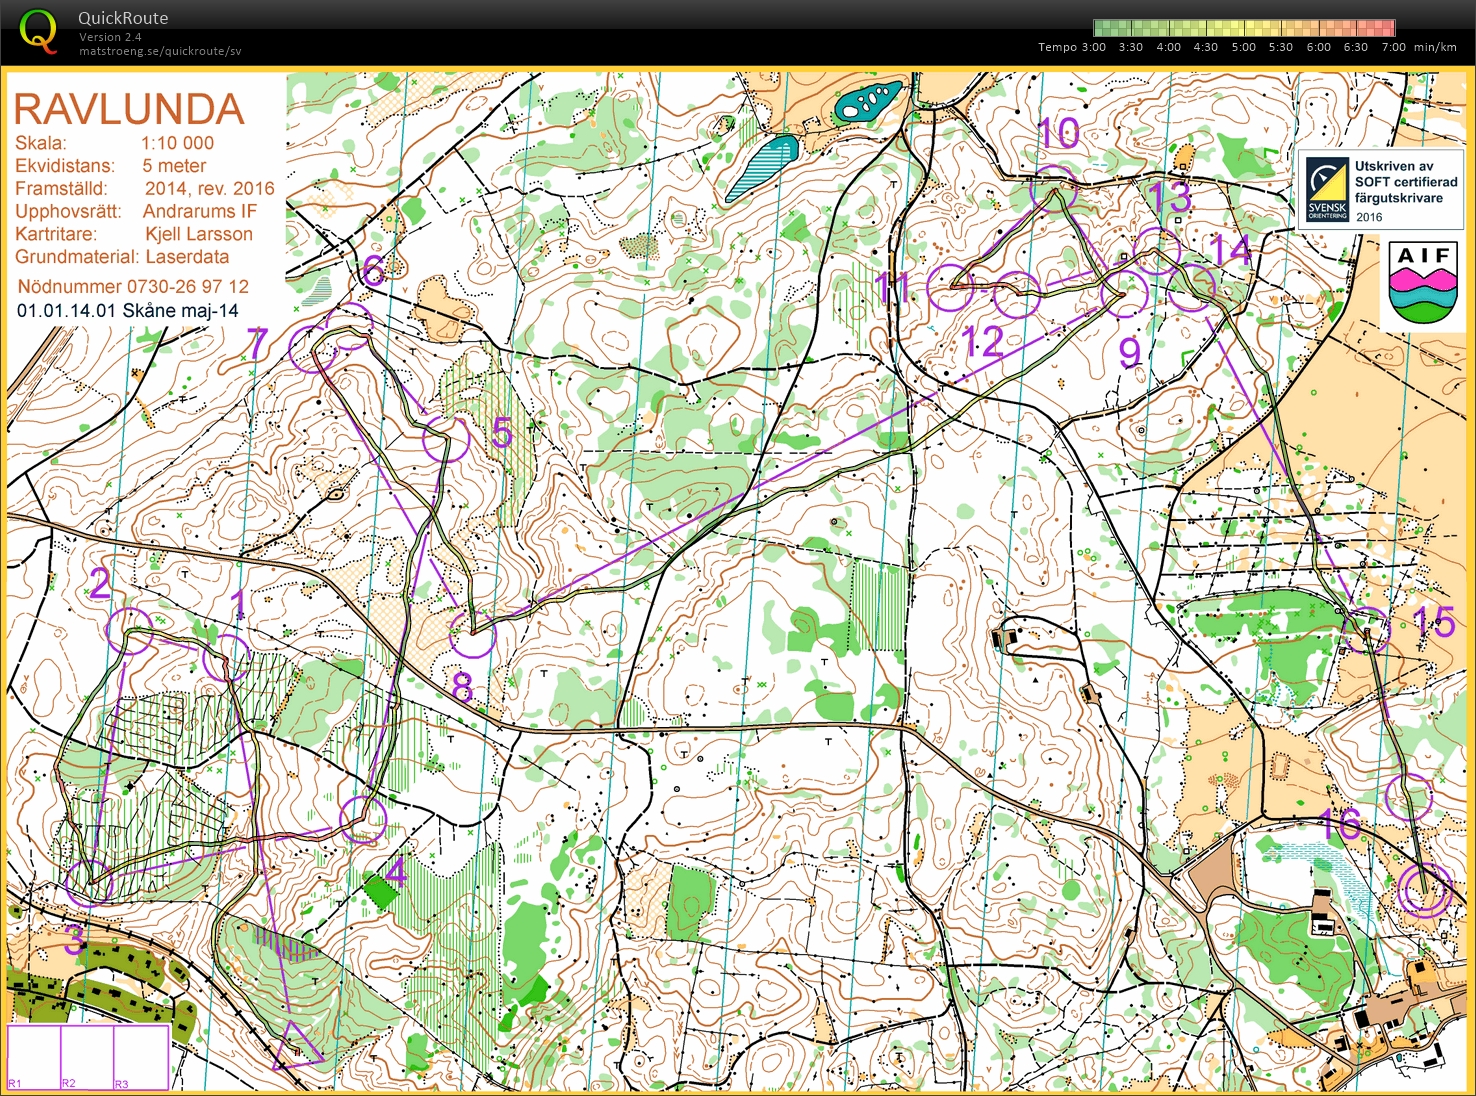The height and width of the screenshot is (1096, 1476).
Task: Click the Ekvidistans 5 meter text
Action: click(x=110, y=166)
